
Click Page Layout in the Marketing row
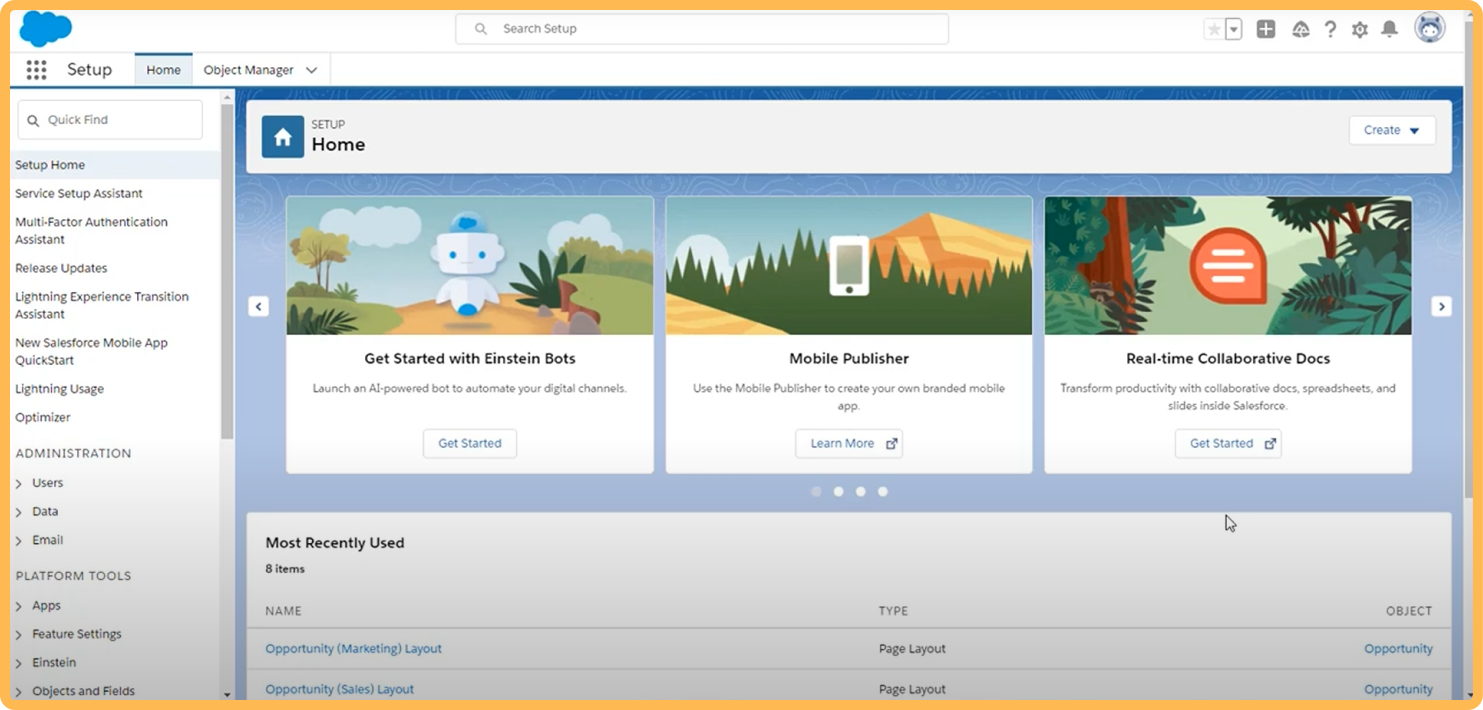(912, 649)
